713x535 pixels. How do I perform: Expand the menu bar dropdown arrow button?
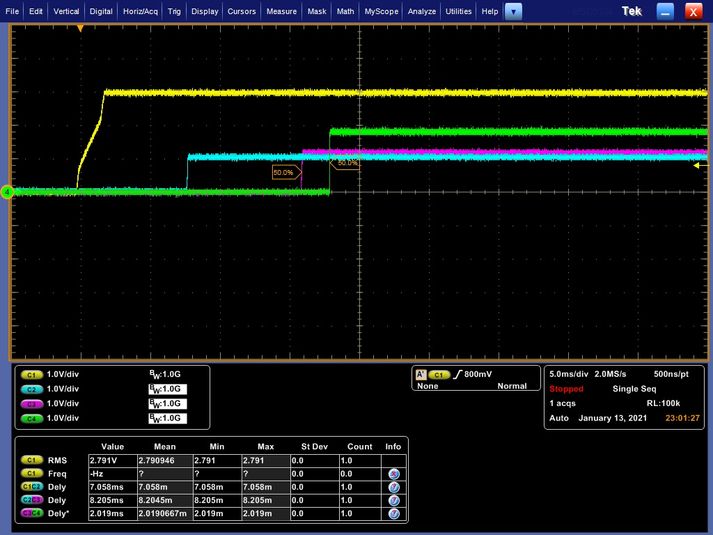(x=513, y=11)
